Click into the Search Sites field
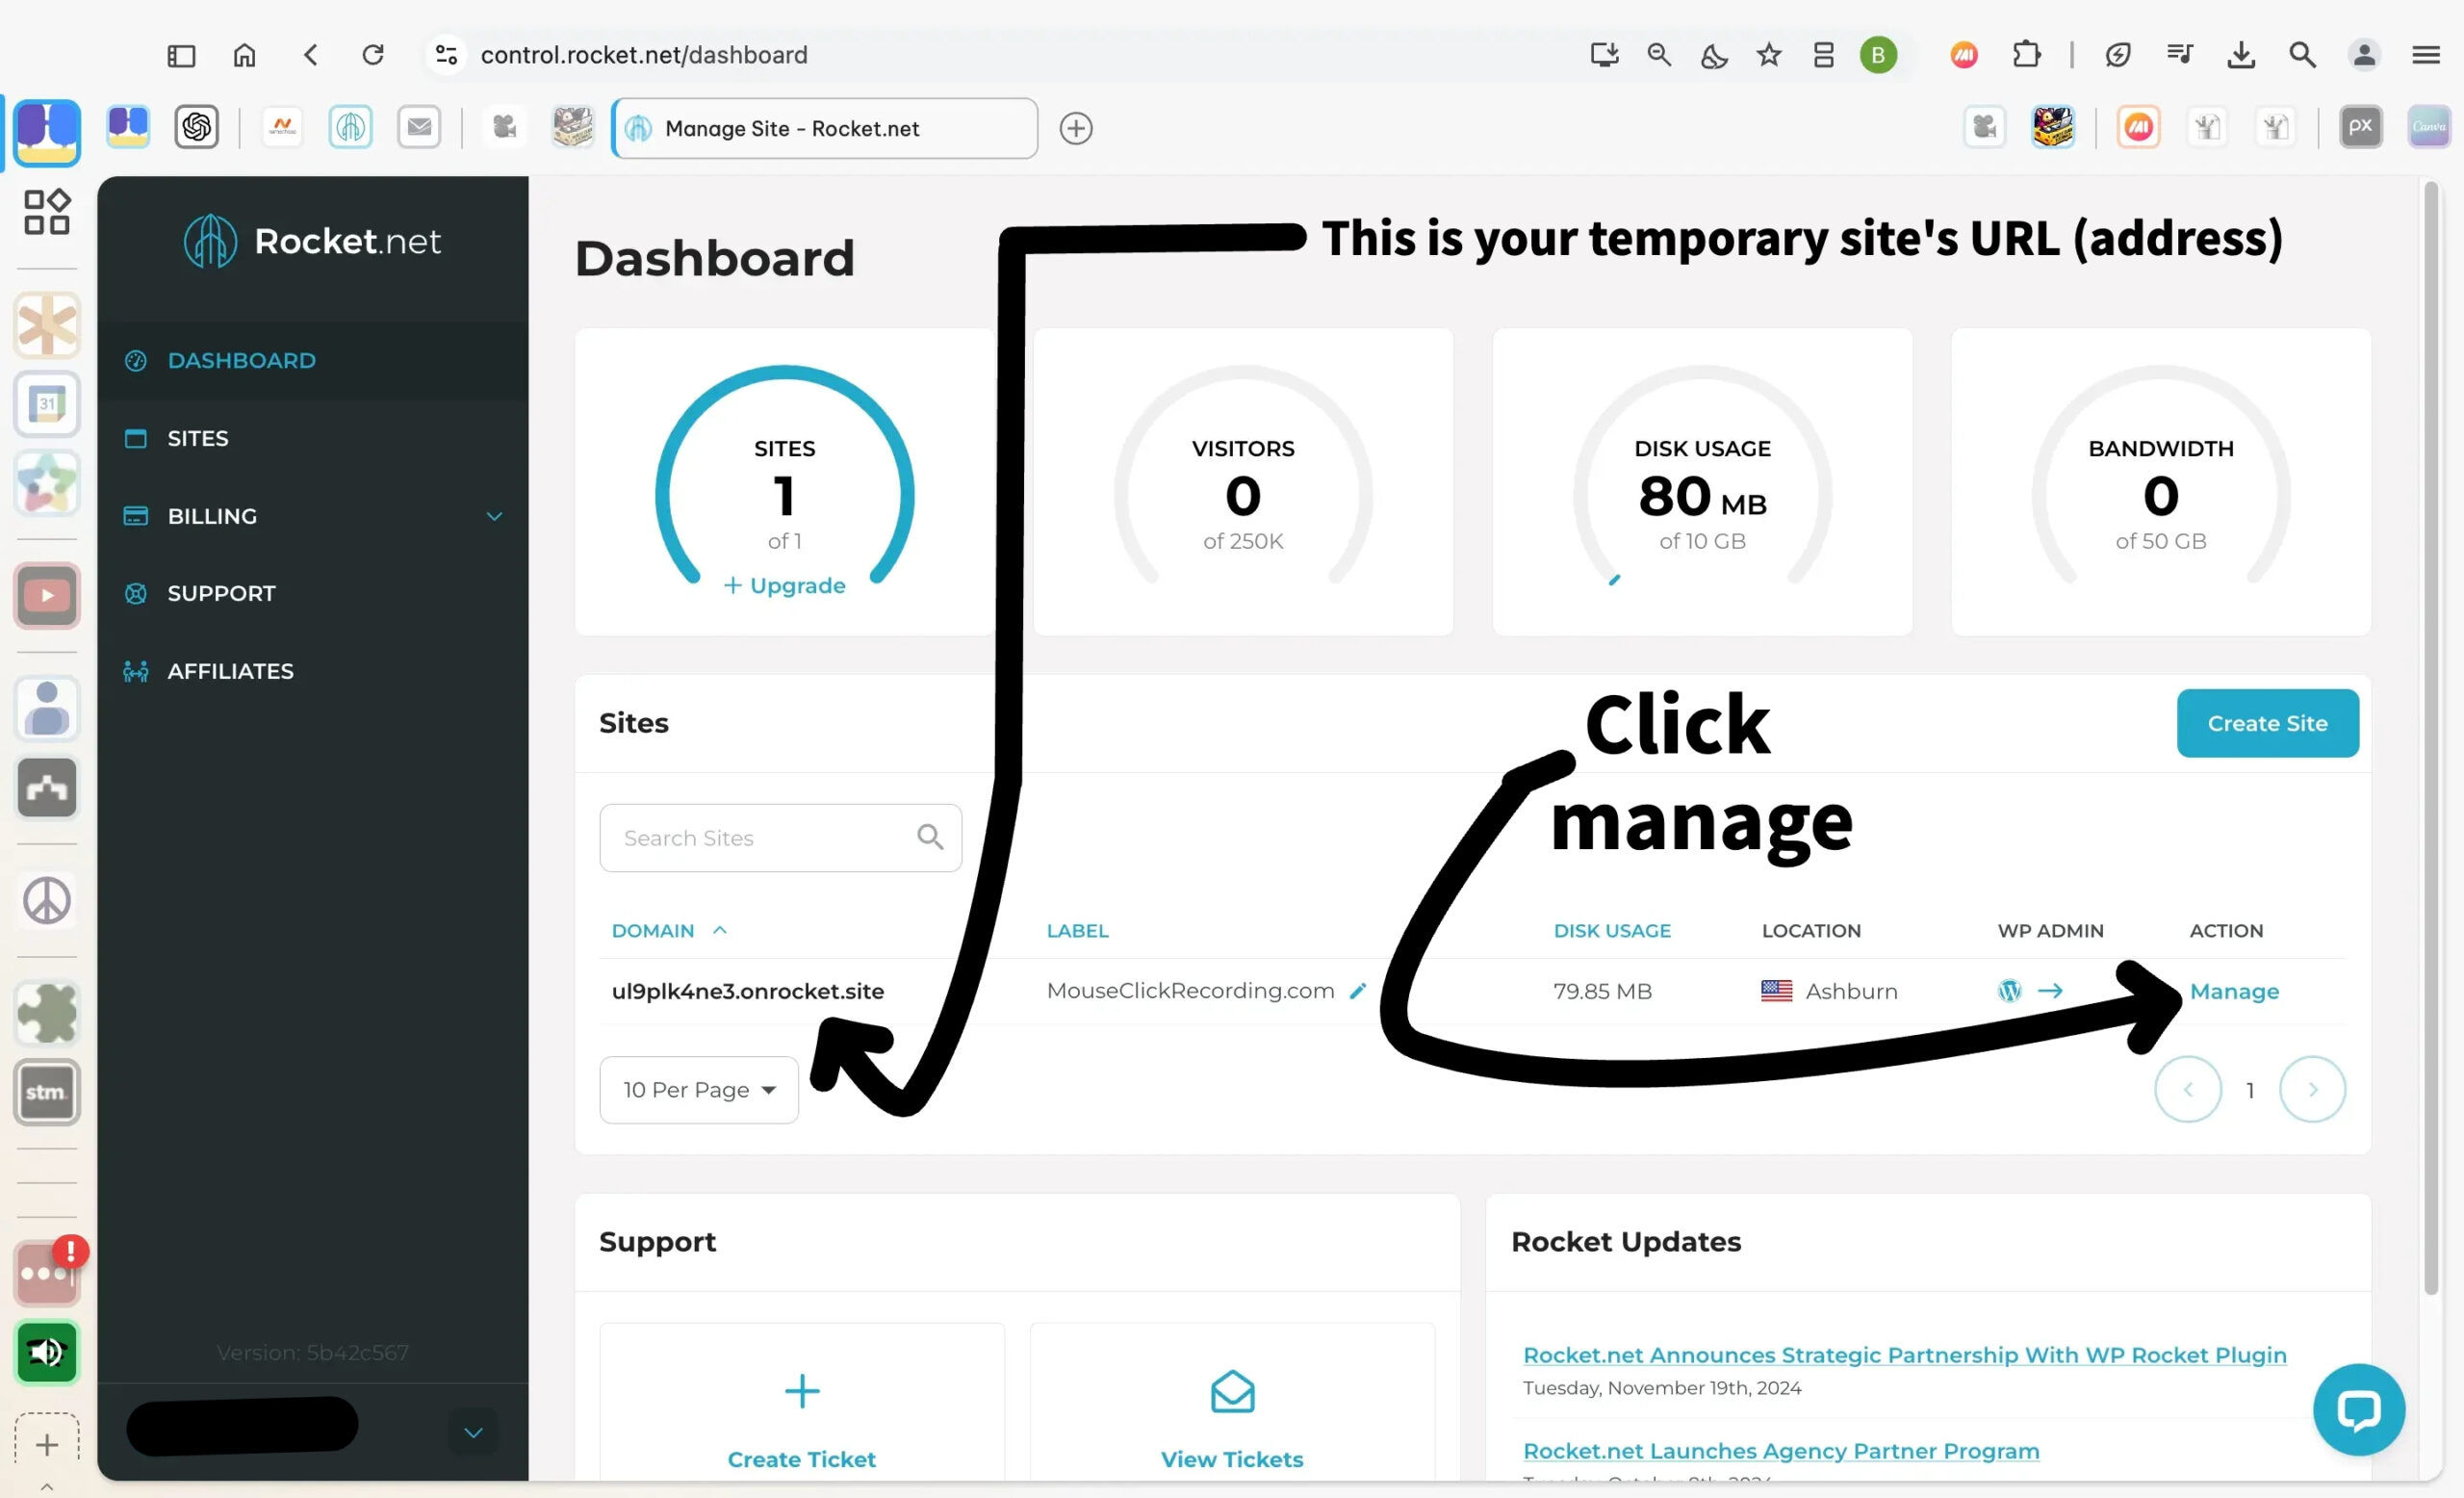The height and width of the screenshot is (1498, 2464). point(760,838)
